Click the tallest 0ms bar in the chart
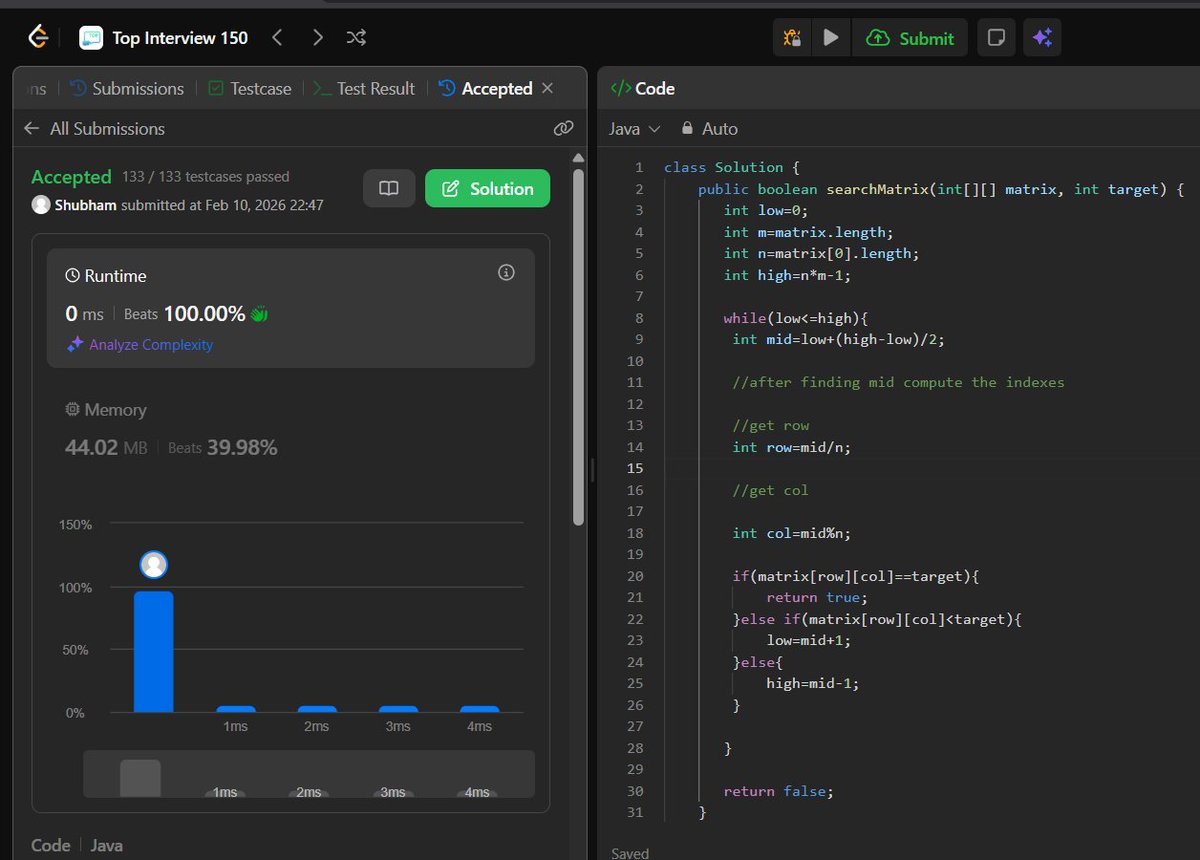 pos(154,652)
